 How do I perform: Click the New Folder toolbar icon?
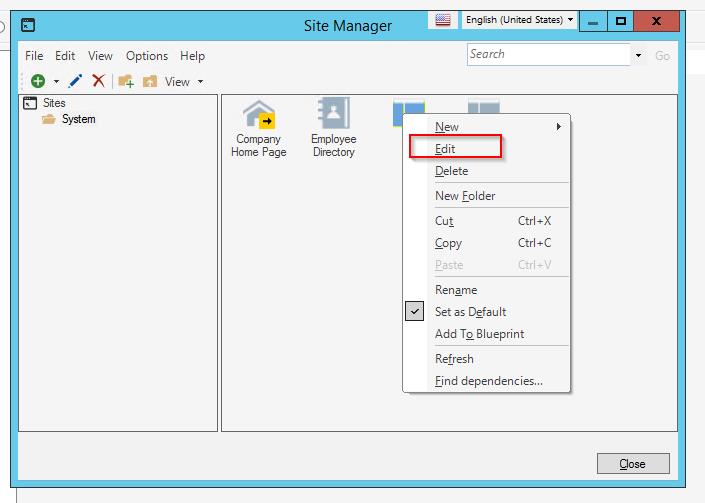(126, 81)
